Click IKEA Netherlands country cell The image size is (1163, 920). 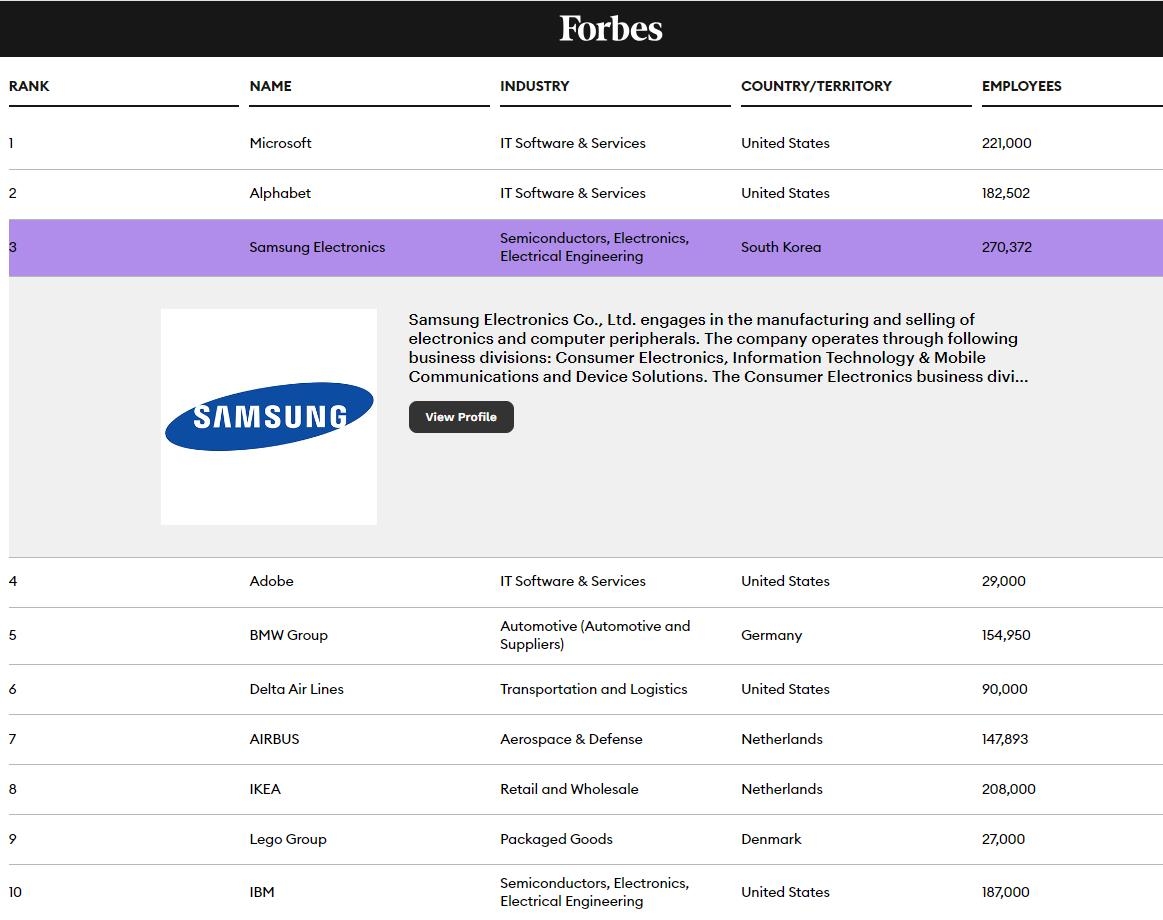782,789
